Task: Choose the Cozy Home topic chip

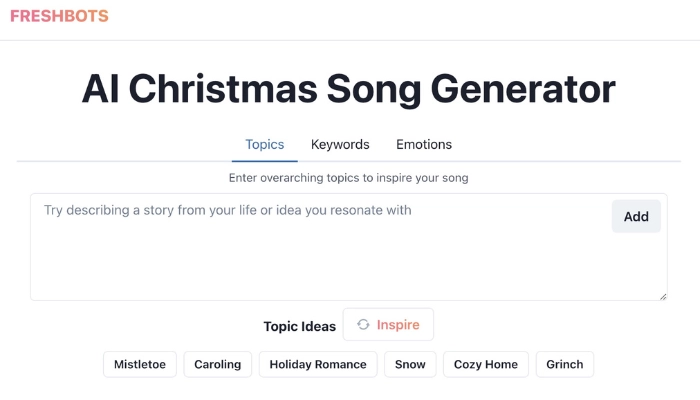Action: click(486, 365)
